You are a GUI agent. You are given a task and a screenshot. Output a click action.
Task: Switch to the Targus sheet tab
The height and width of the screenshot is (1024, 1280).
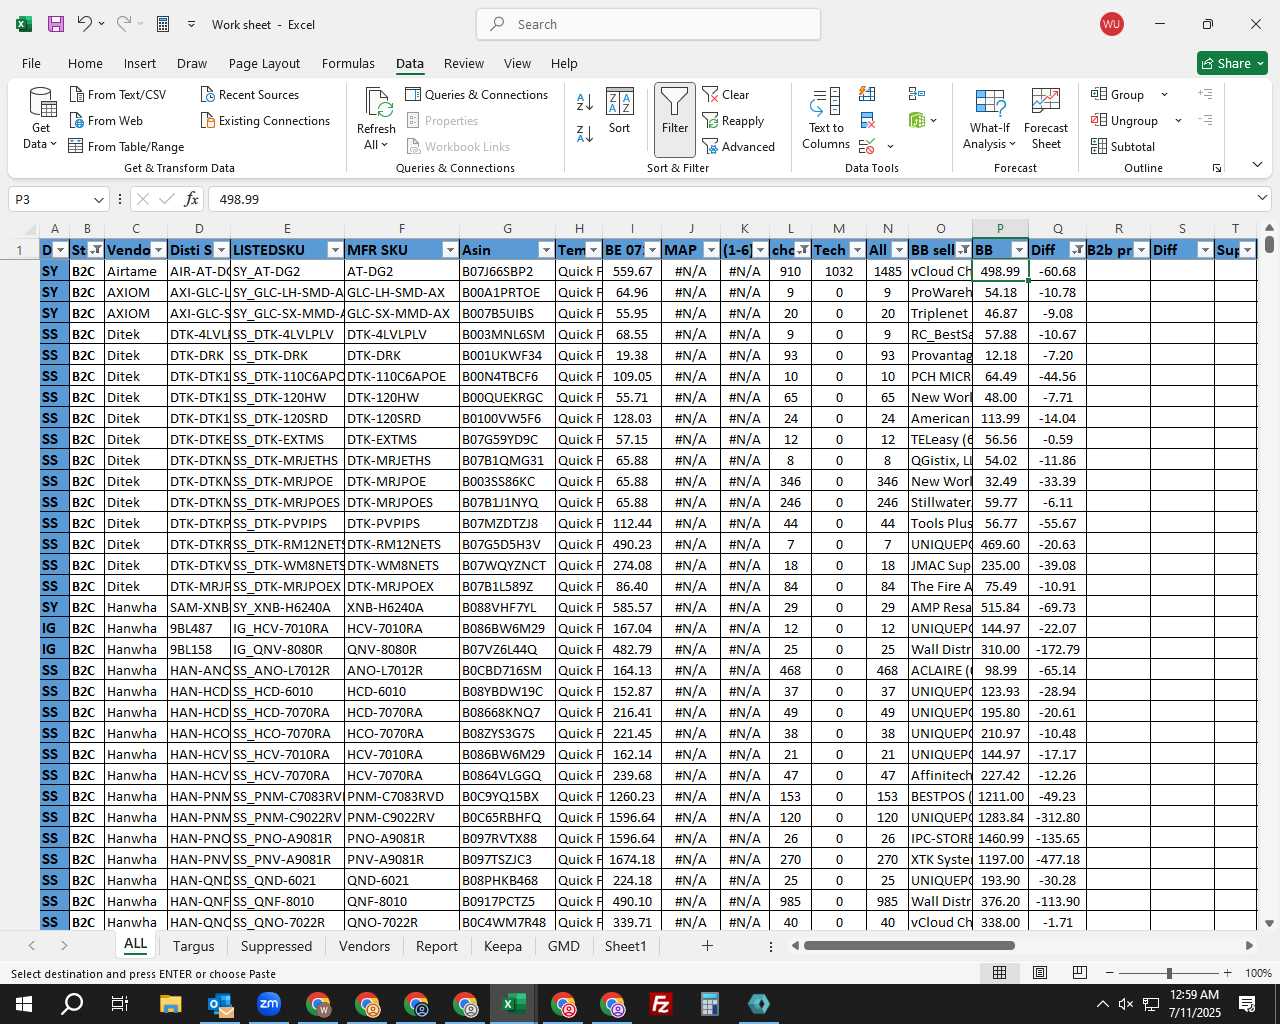pos(193,946)
